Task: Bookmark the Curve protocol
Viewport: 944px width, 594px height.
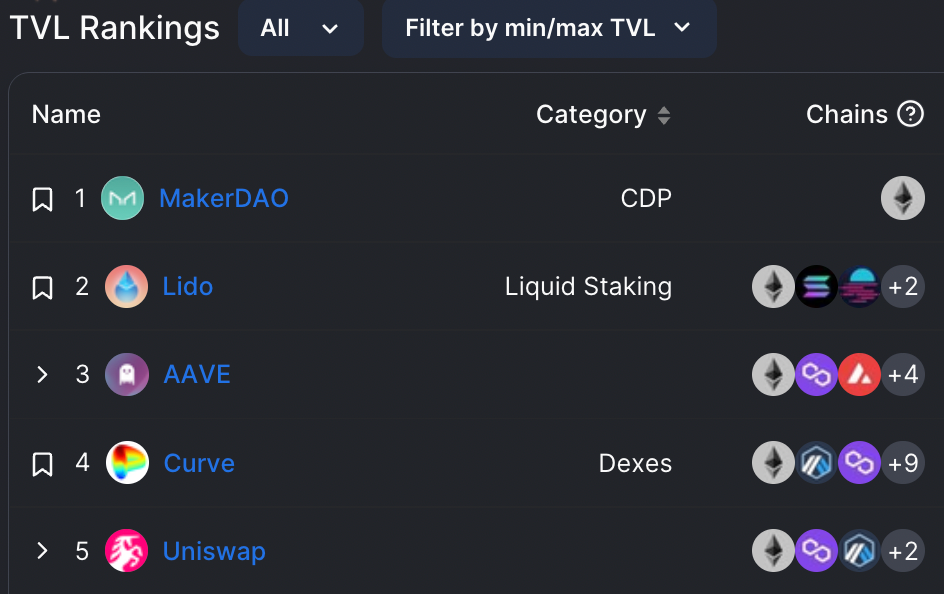Action: coord(42,463)
